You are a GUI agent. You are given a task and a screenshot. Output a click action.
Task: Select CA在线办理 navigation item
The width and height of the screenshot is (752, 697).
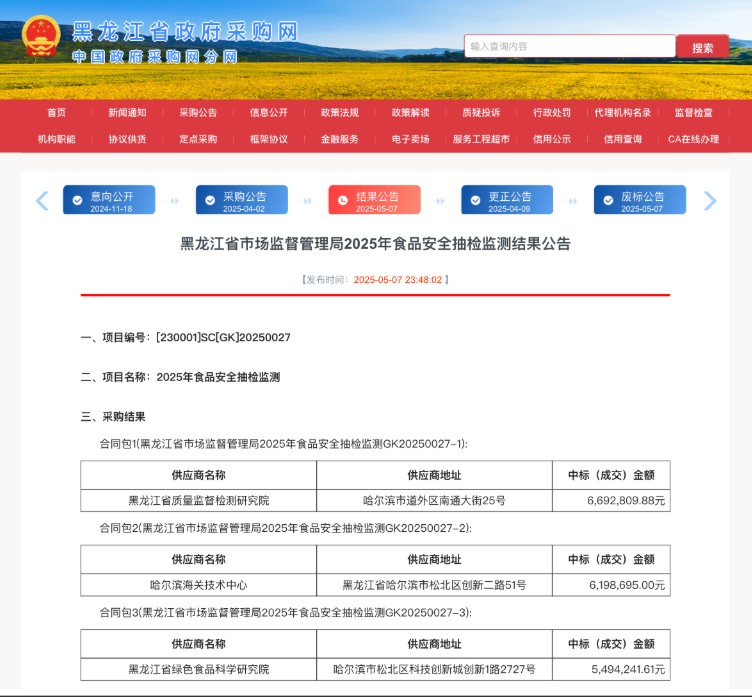(x=693, y=139)
